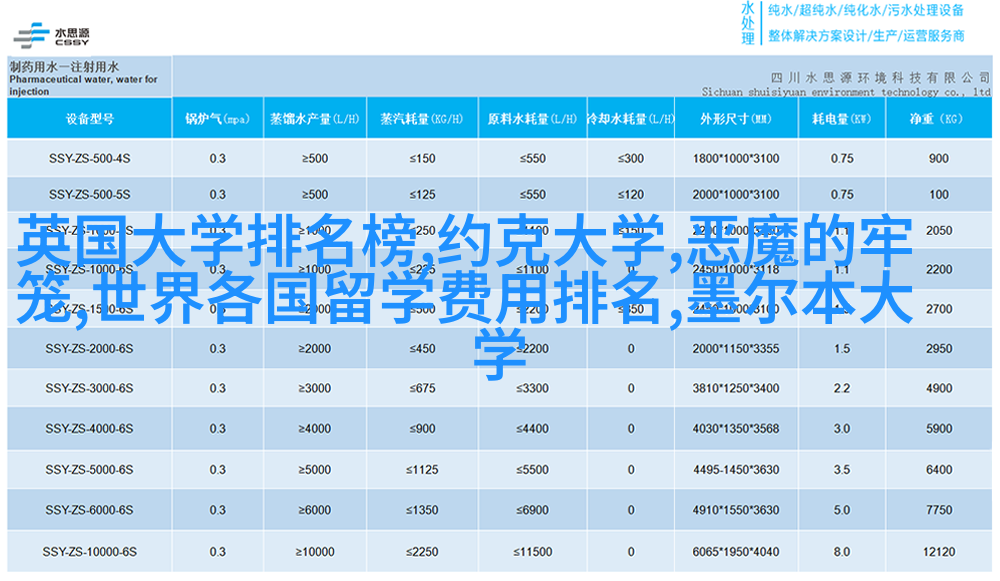Image resolution: width=1000 pixels, height=581 pixels.
Task: Click the dimension cell 4495-1450*3630
Action: click(x=736, y=470)
